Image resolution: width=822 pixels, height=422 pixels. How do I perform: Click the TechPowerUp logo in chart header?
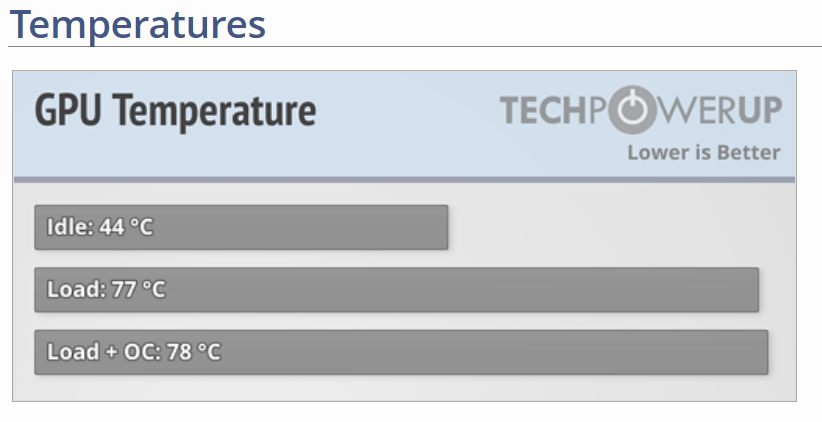[640, 112]
